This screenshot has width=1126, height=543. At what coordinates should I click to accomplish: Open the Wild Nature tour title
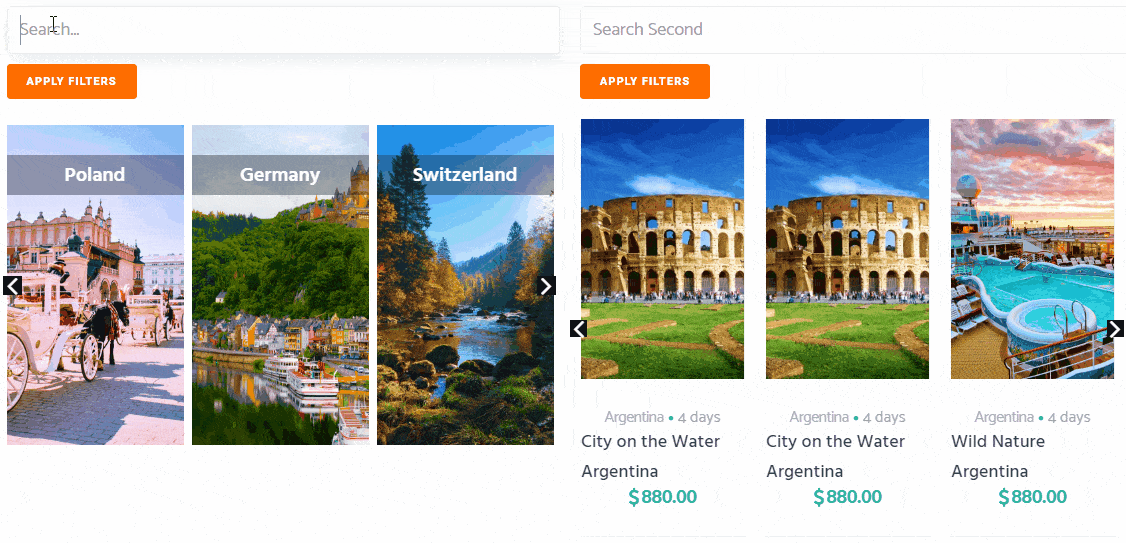pyautogui.click(x=998, y=441)
